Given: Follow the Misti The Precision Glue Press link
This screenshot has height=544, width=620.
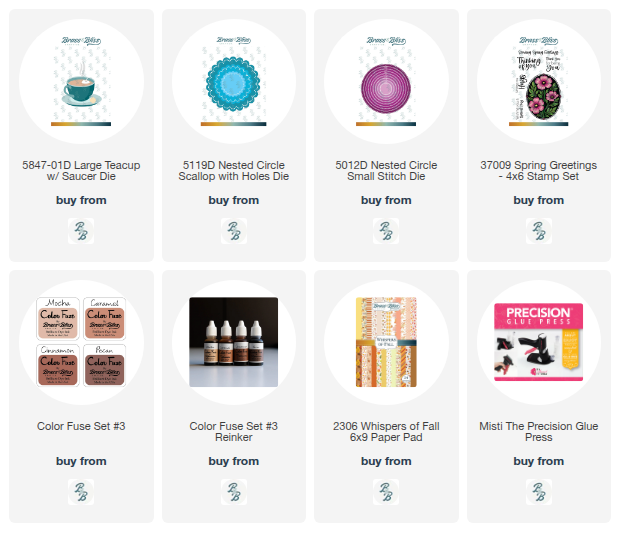Looking at the screenshot, I should pos(539,432).
